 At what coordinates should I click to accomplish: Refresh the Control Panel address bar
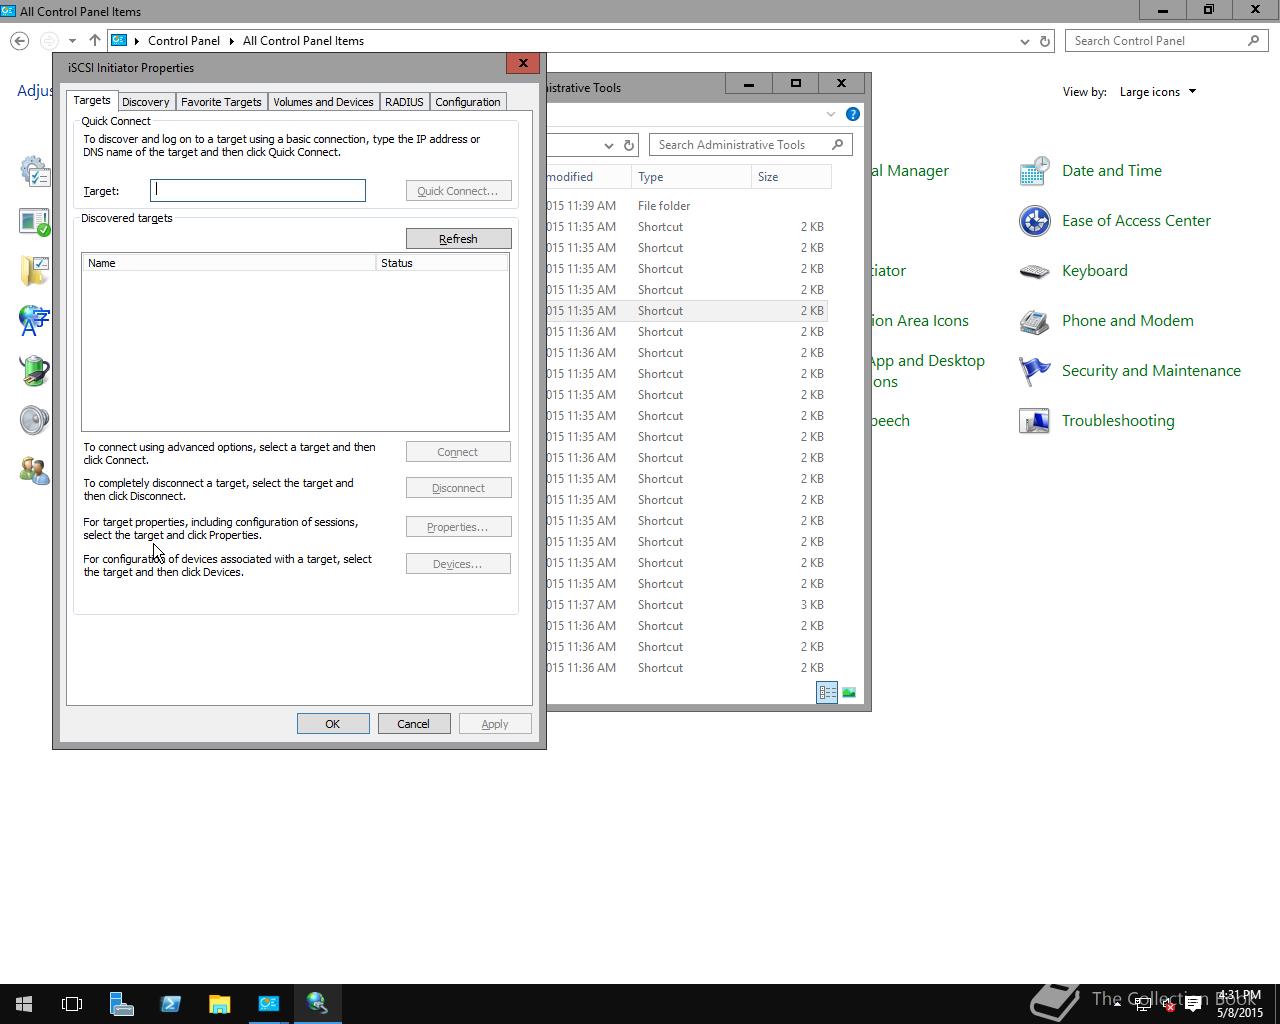[x=1045, y=41]
